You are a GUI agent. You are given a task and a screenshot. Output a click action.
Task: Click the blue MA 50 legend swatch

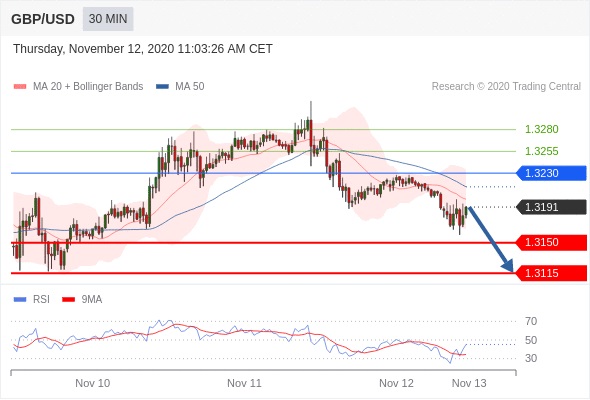point(162,87)
